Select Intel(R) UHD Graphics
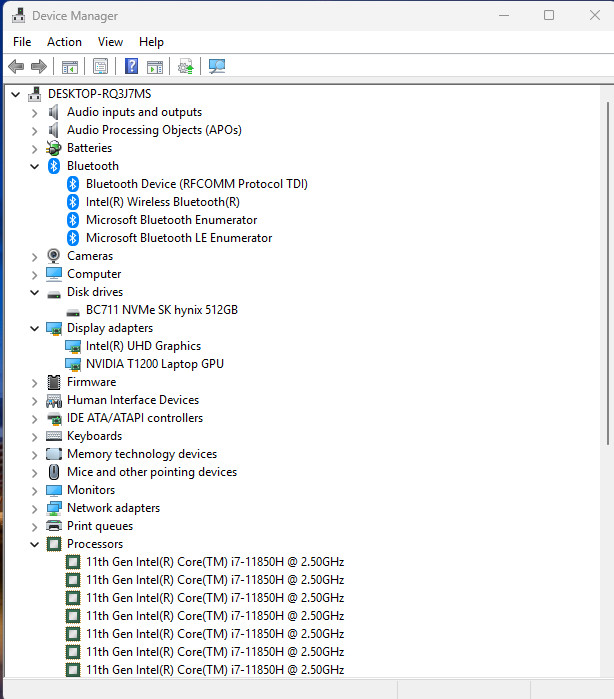The height and width of the screenshot is (699, 614). tap(143, 346)
